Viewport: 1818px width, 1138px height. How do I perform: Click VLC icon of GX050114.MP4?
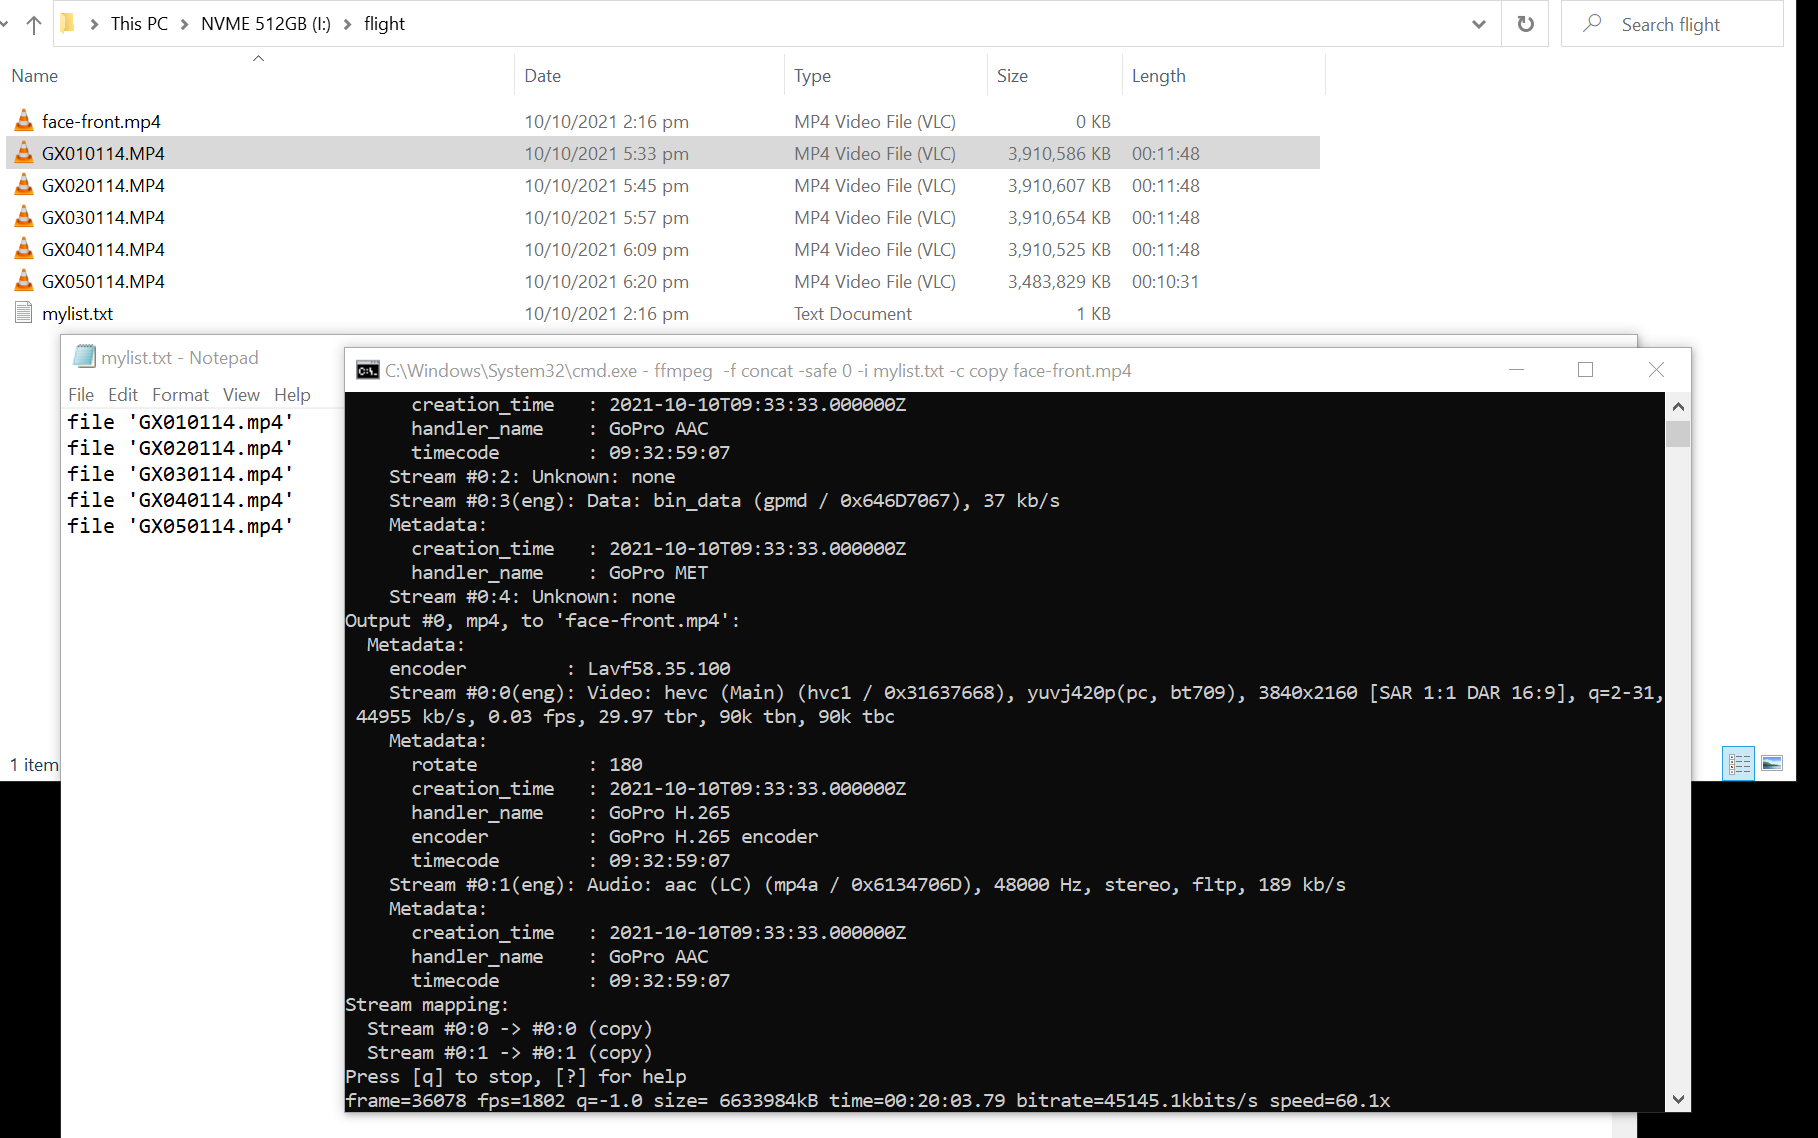[24, 281]
